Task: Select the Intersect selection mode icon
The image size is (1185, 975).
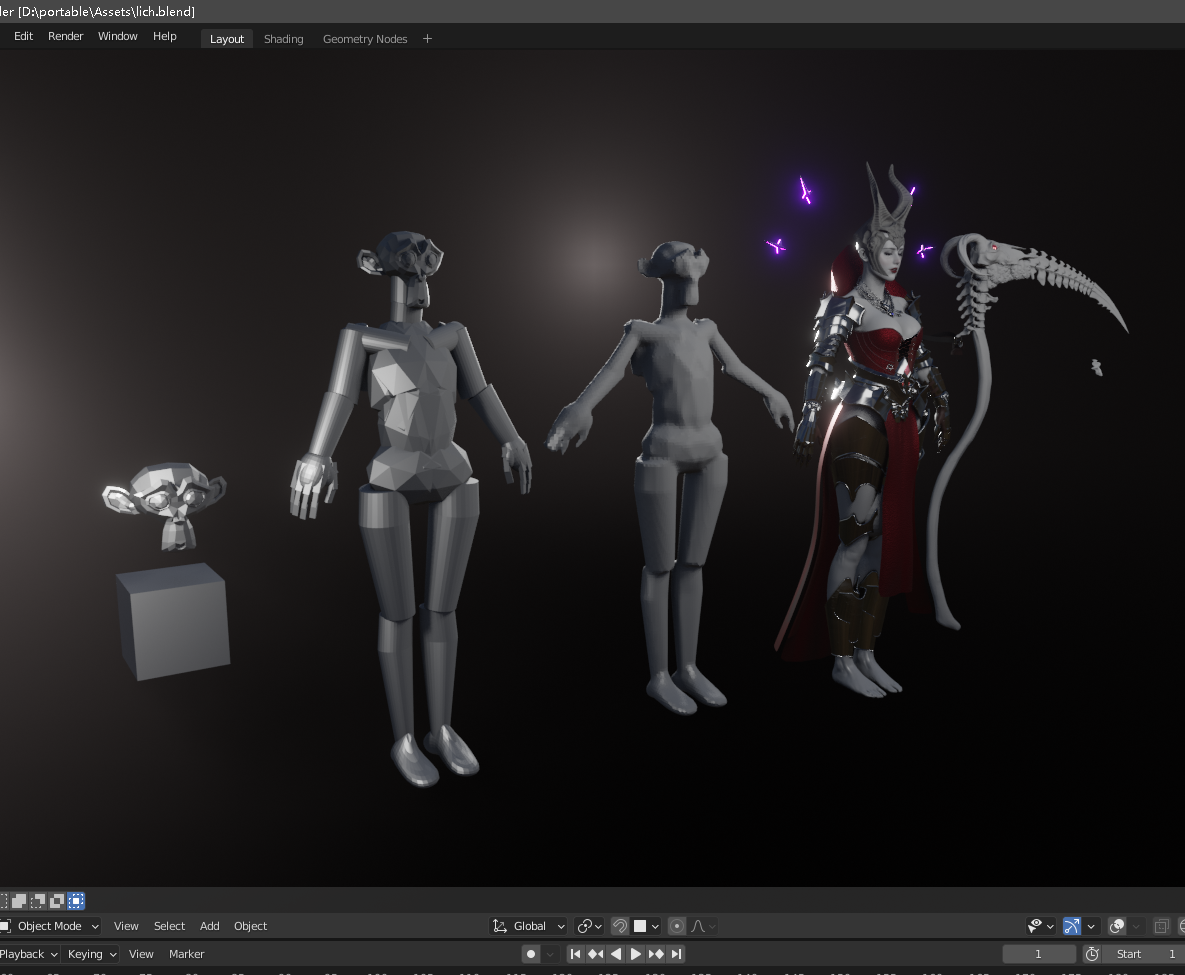Action: [x=76, y=901]
